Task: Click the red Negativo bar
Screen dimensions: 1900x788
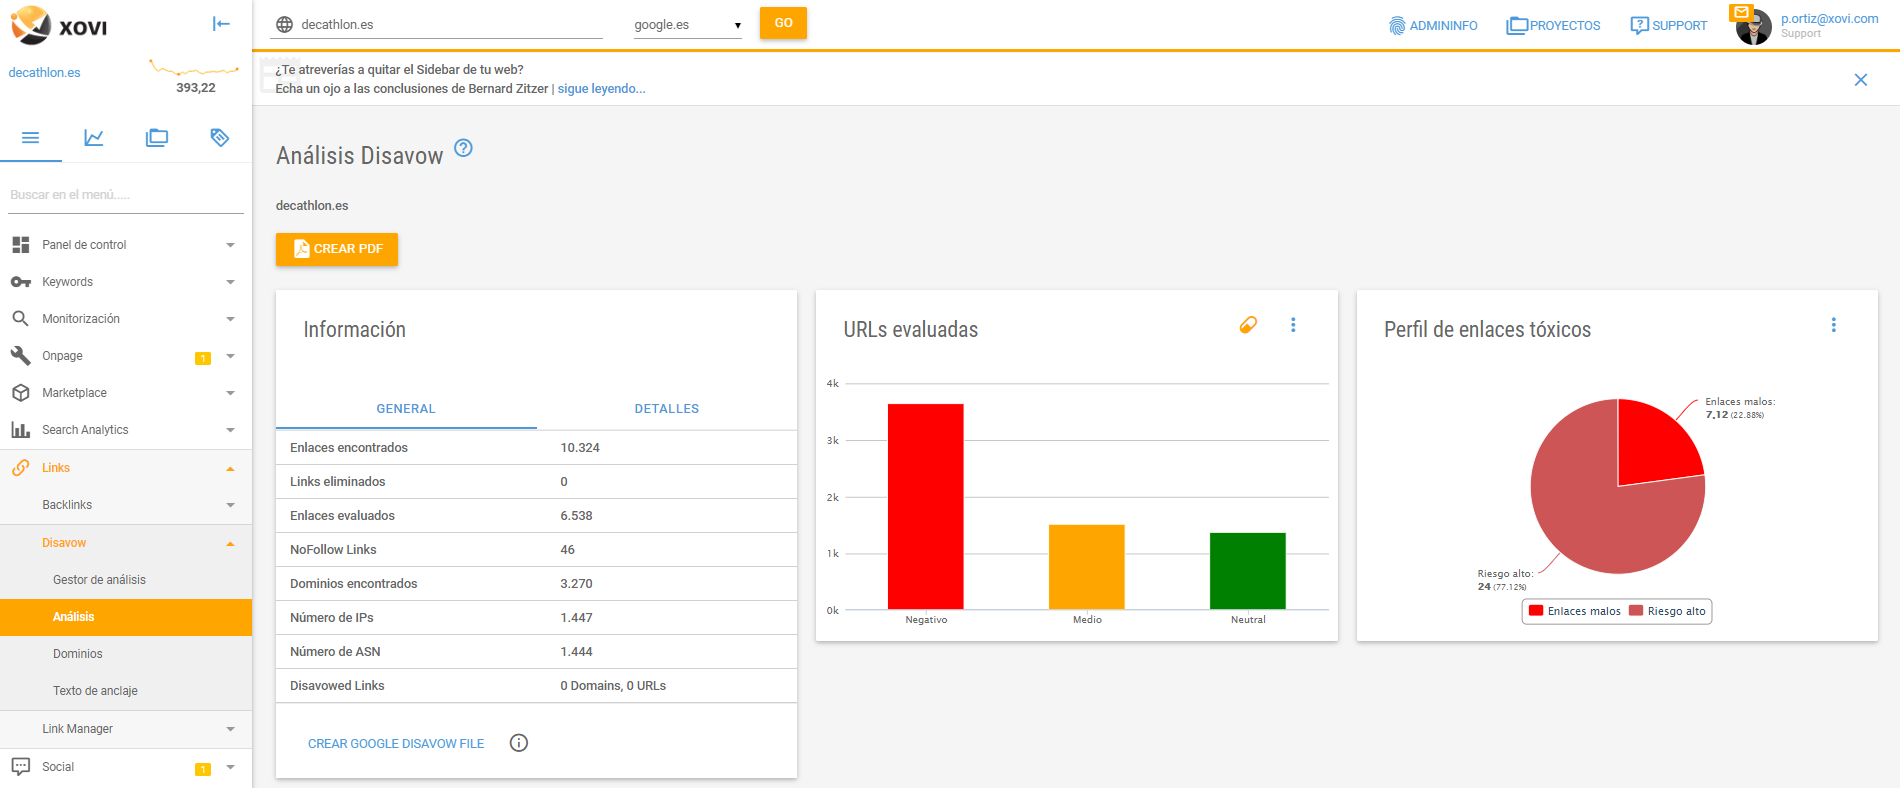Action: pyautogui.click(x=925, y=506)
